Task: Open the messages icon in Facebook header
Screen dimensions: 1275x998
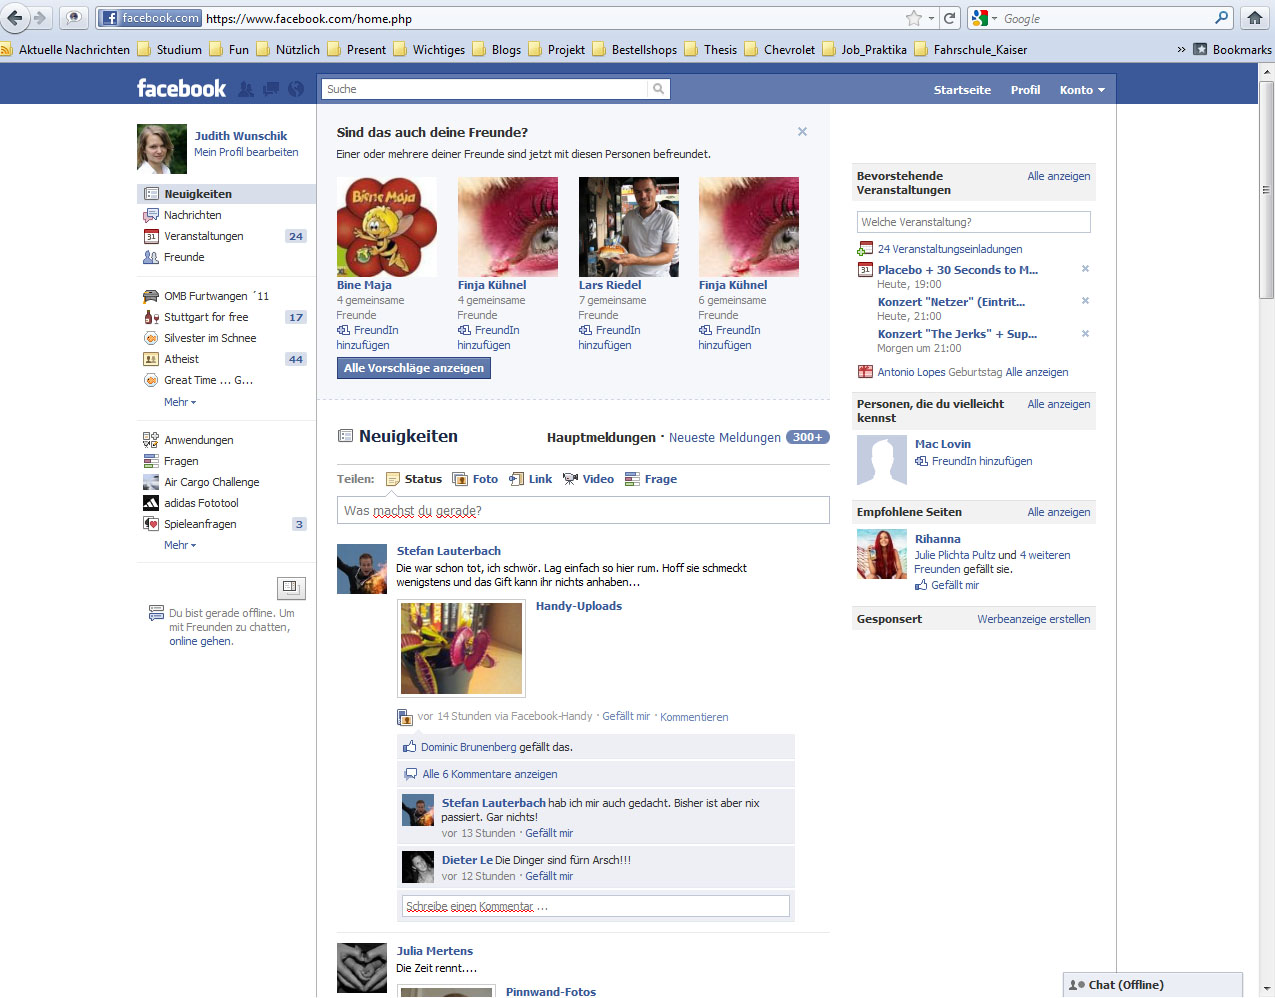Action: (x=271, y=89)
